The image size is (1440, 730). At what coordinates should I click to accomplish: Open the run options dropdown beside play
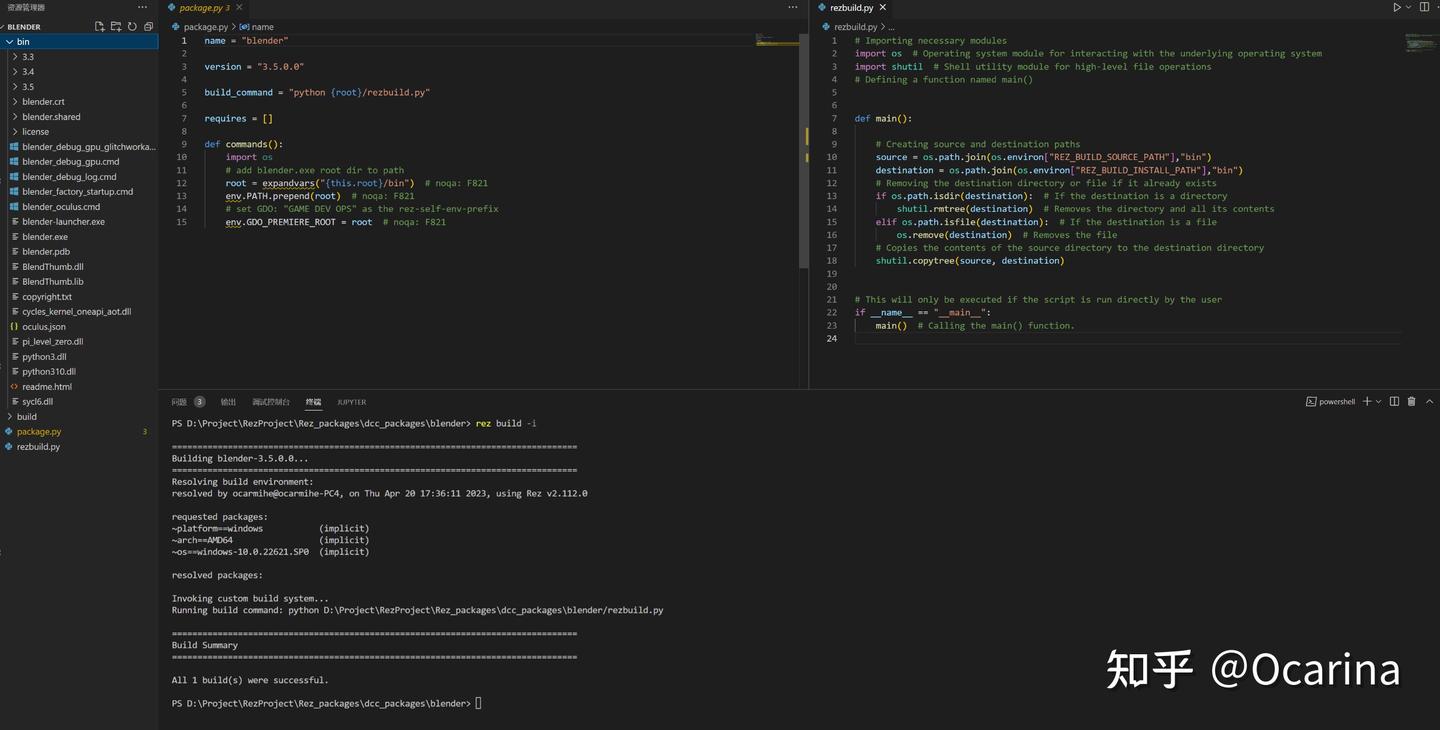pyautogui.click(x=1408, y=7)
